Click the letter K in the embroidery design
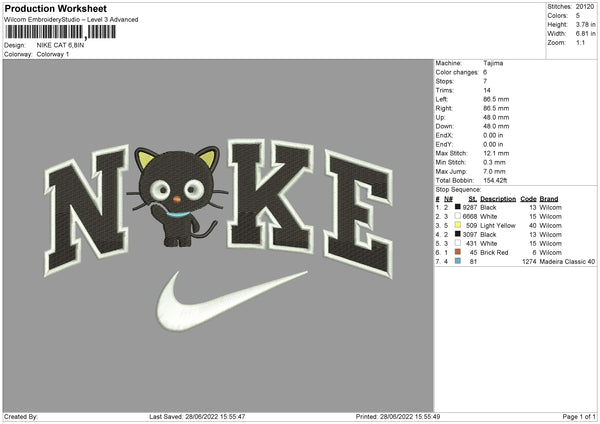The image size is (600, 424). pos(270,196)
